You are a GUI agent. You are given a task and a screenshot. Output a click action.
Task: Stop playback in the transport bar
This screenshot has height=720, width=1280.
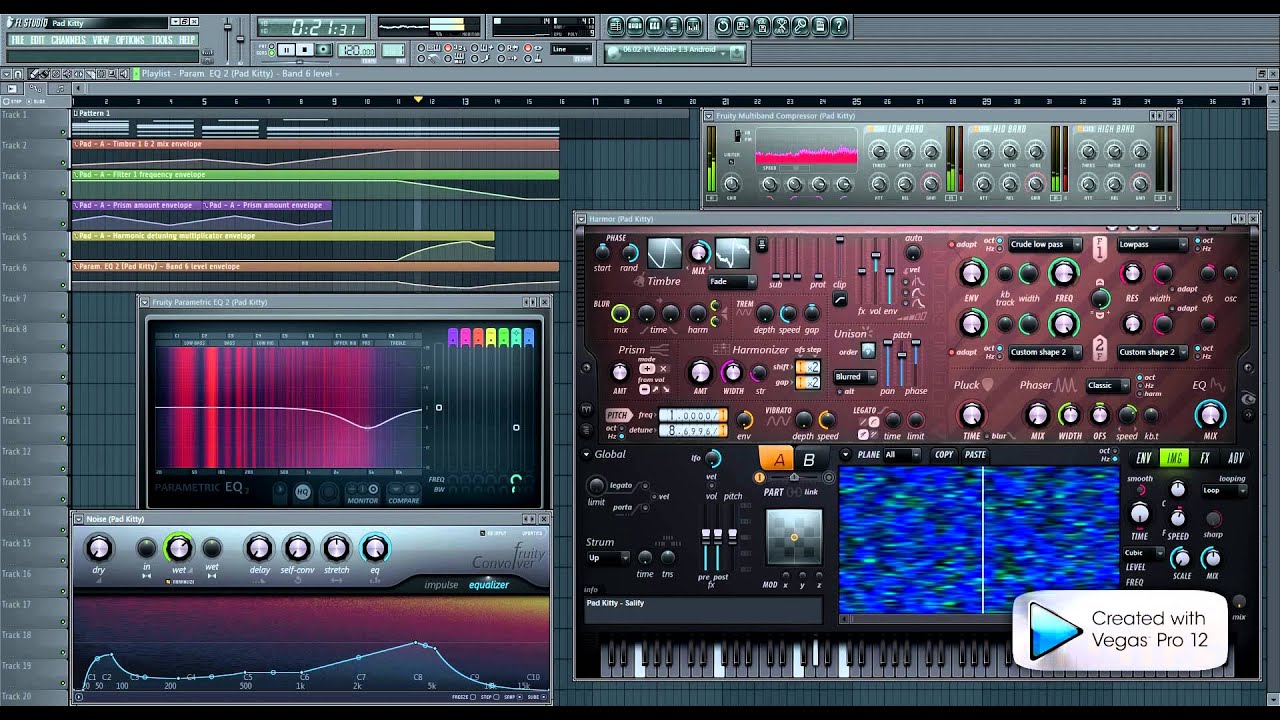305,49
